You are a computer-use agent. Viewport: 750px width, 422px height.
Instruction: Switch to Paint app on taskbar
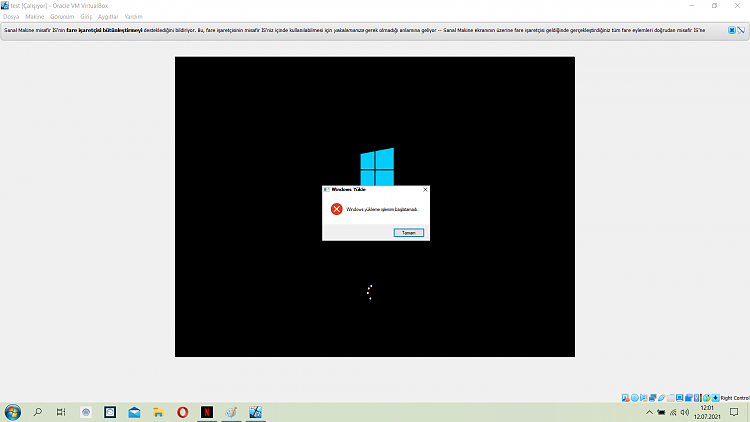[x=231, y=412]
